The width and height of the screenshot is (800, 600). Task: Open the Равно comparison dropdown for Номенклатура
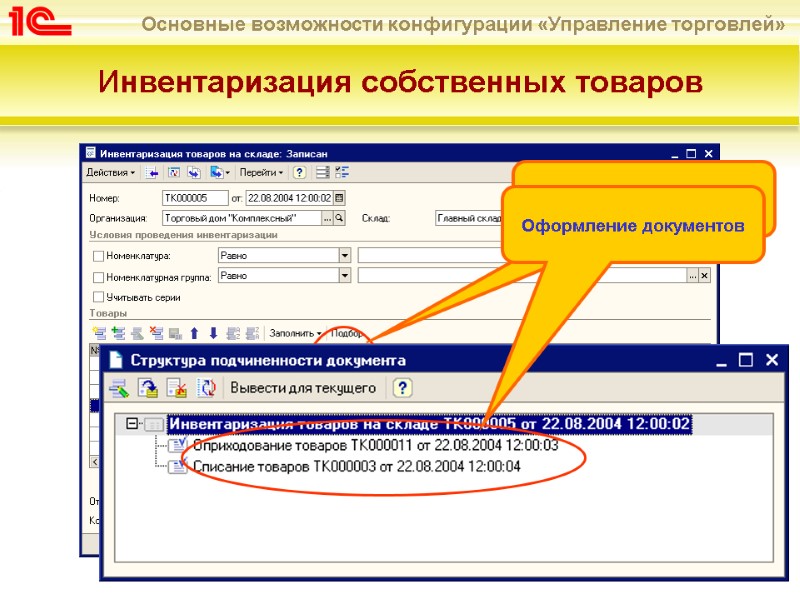click(344, 255)
